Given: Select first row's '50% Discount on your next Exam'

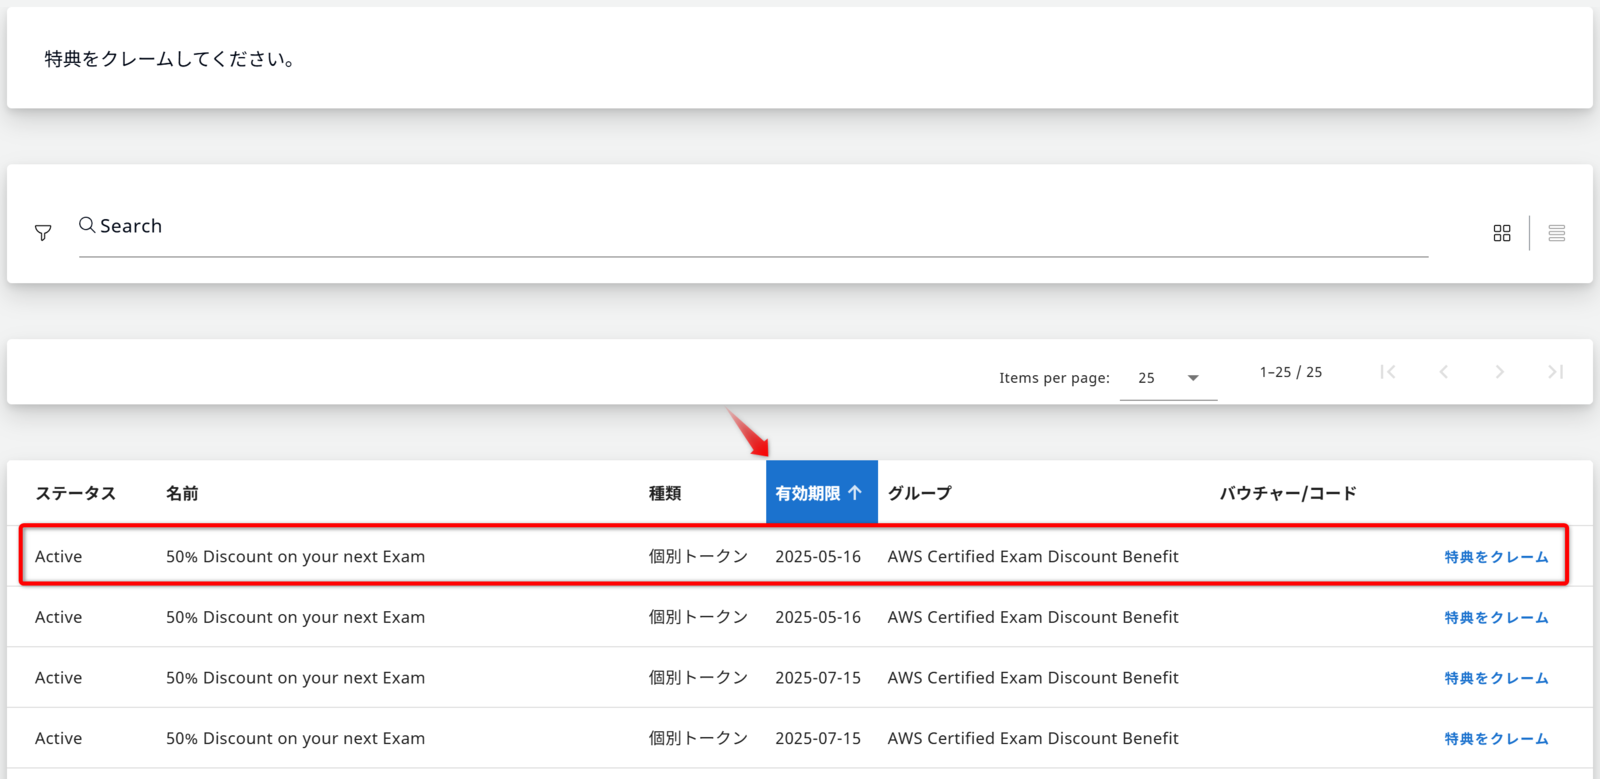Looking at the screenshot, I should point(296,557).
